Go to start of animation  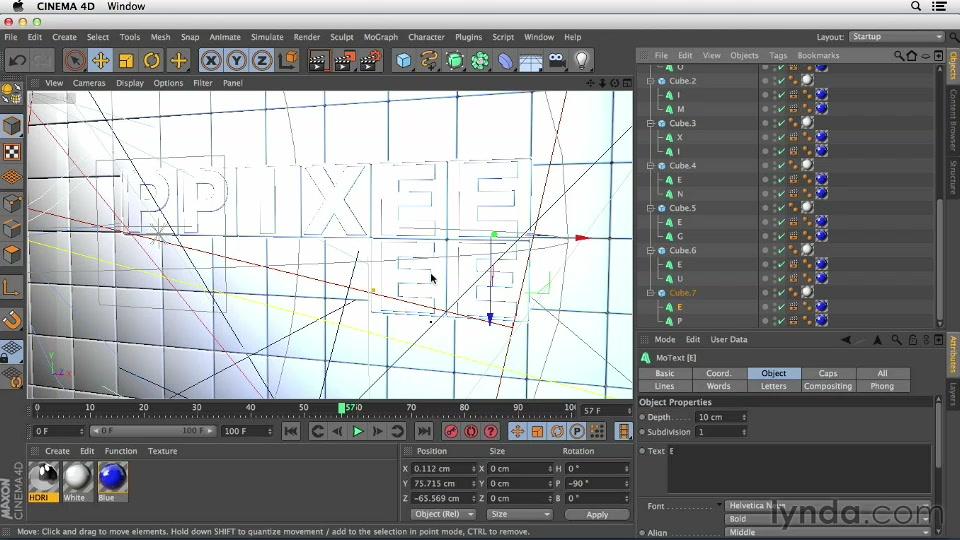pos(291,432)
